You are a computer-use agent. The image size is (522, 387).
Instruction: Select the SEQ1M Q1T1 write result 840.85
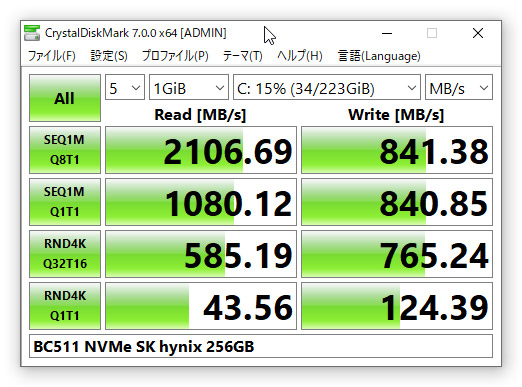tap(397, 202)
